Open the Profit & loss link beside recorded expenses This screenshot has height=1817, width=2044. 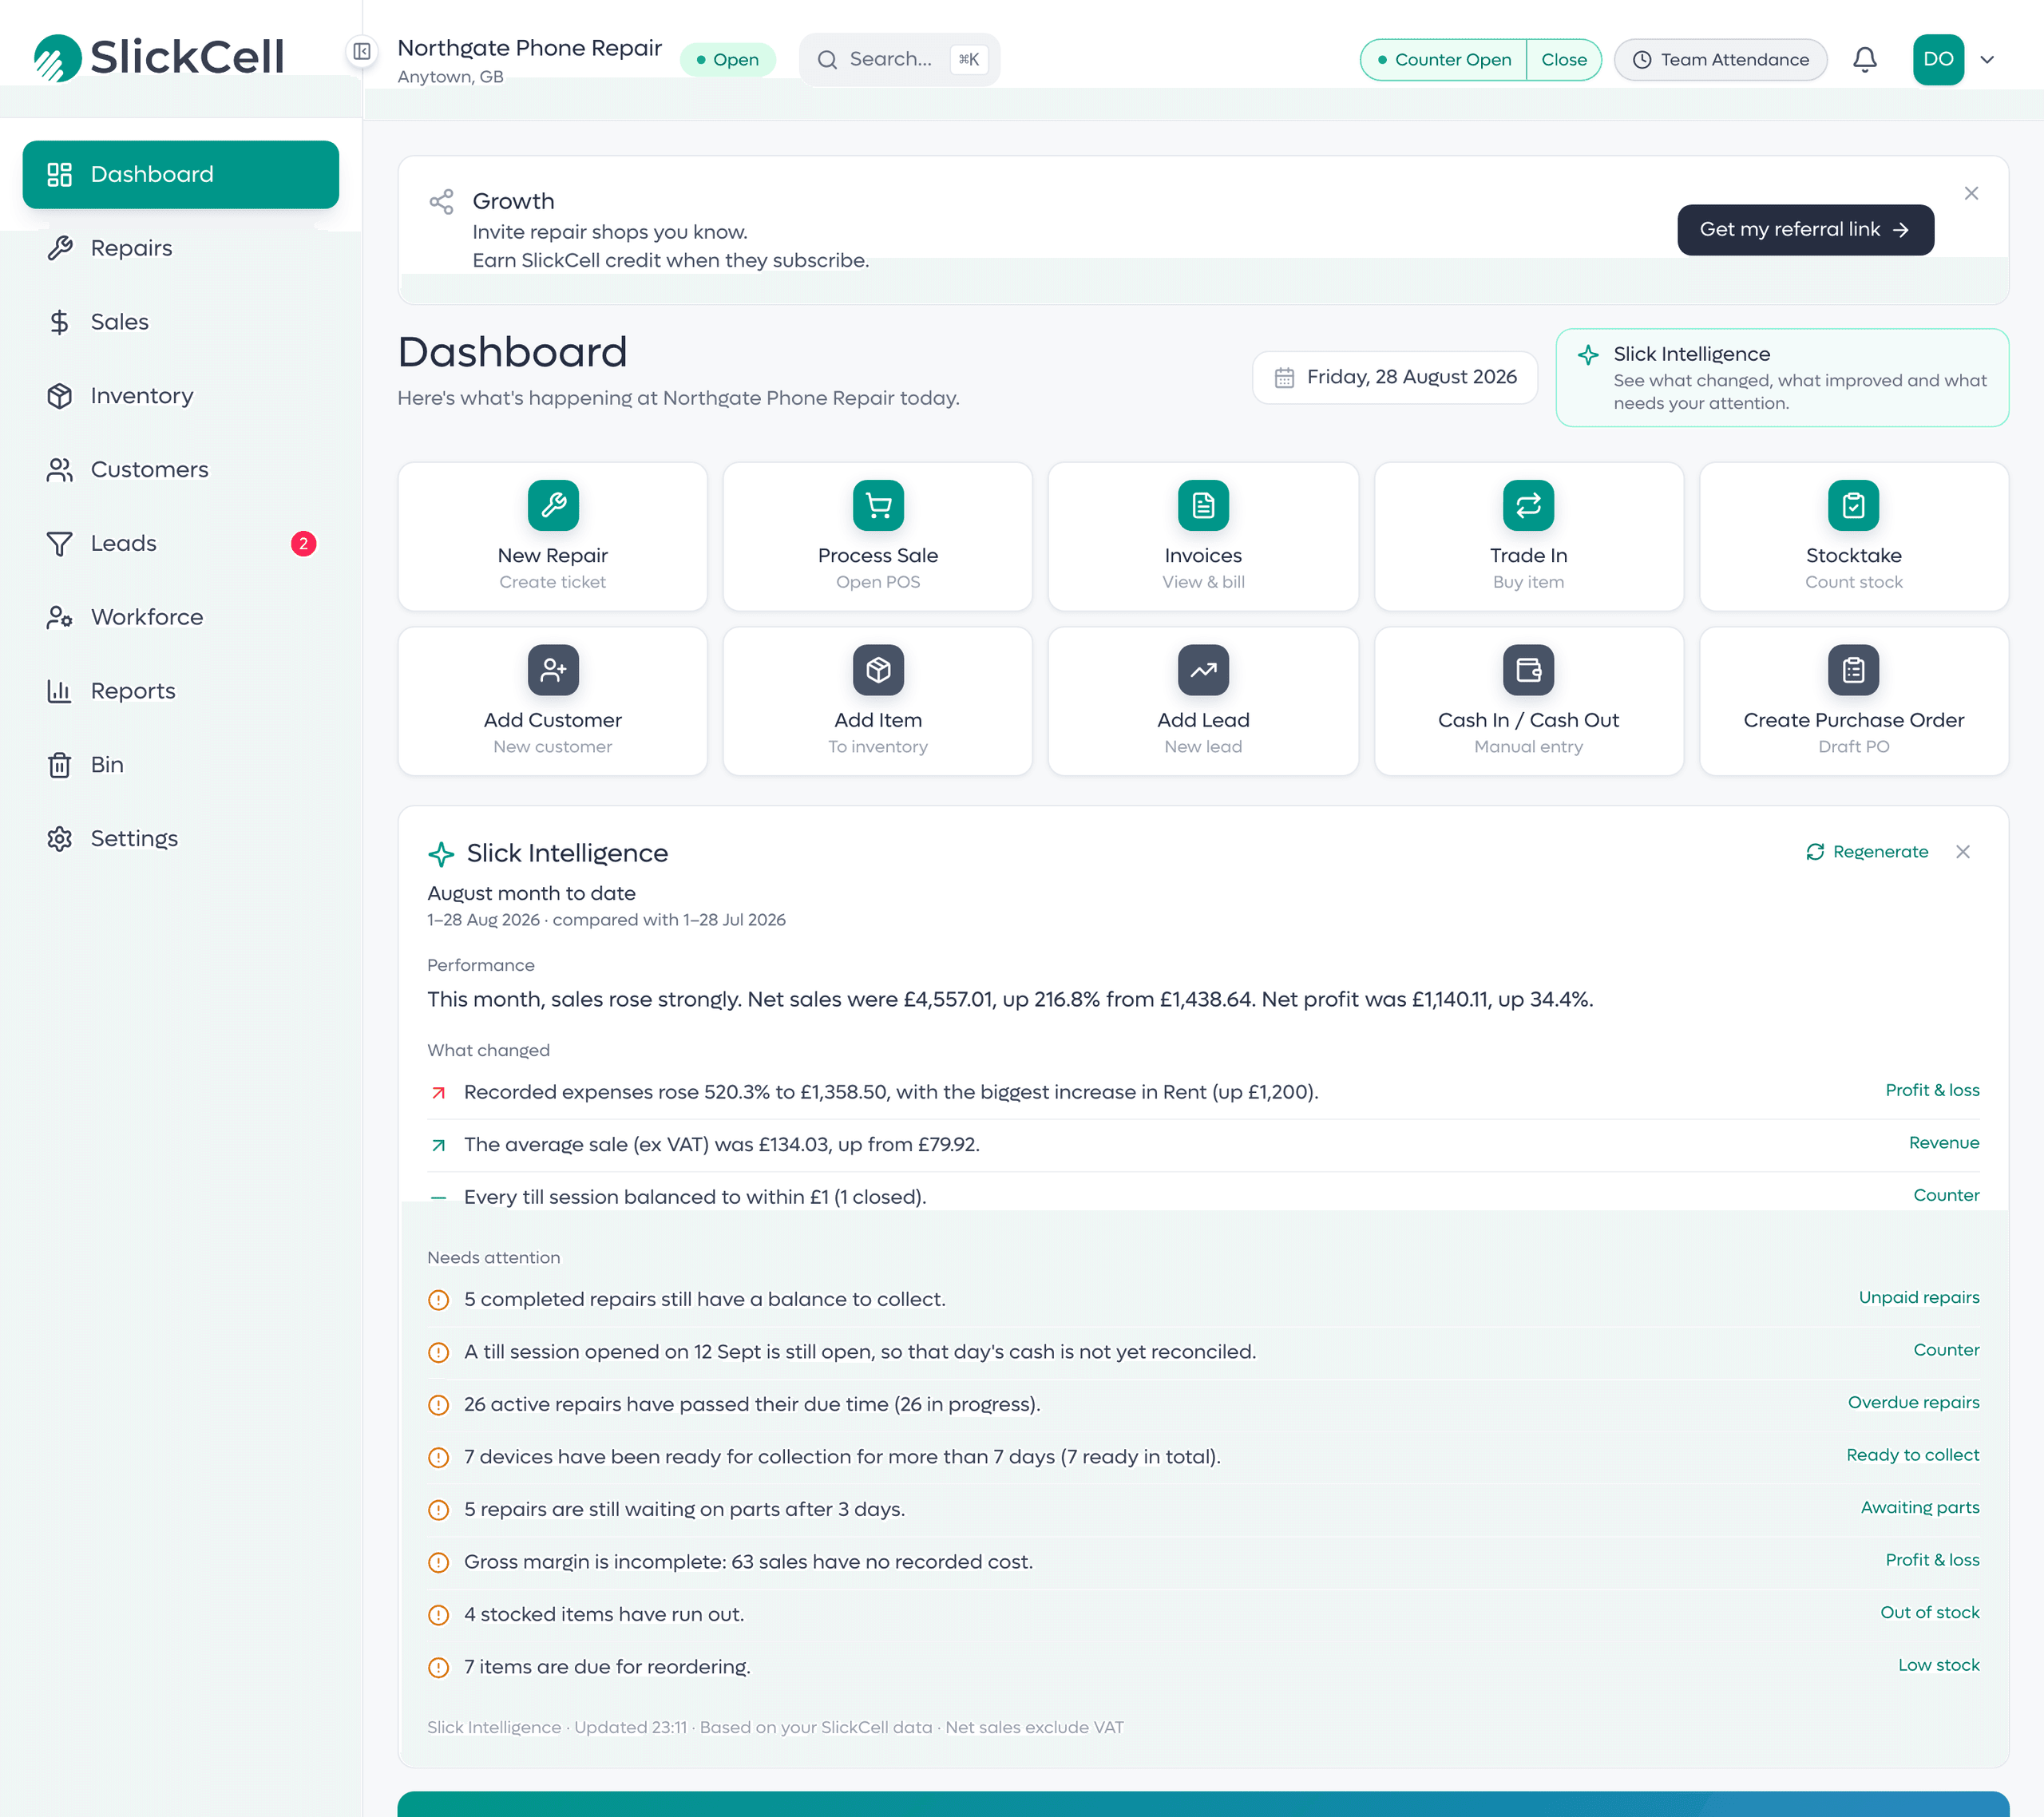tap(1932, 1090)
